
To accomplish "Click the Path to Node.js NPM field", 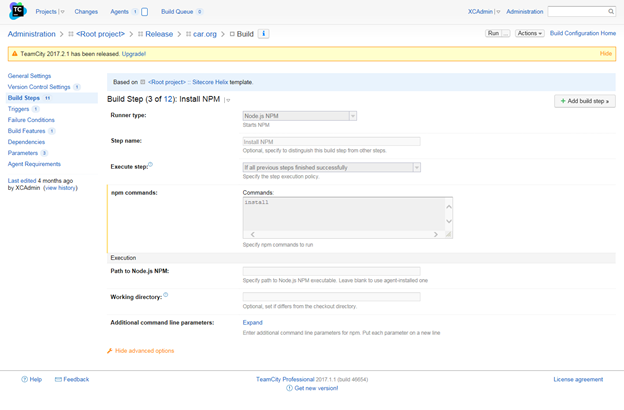I will click(x=331, y=271).
